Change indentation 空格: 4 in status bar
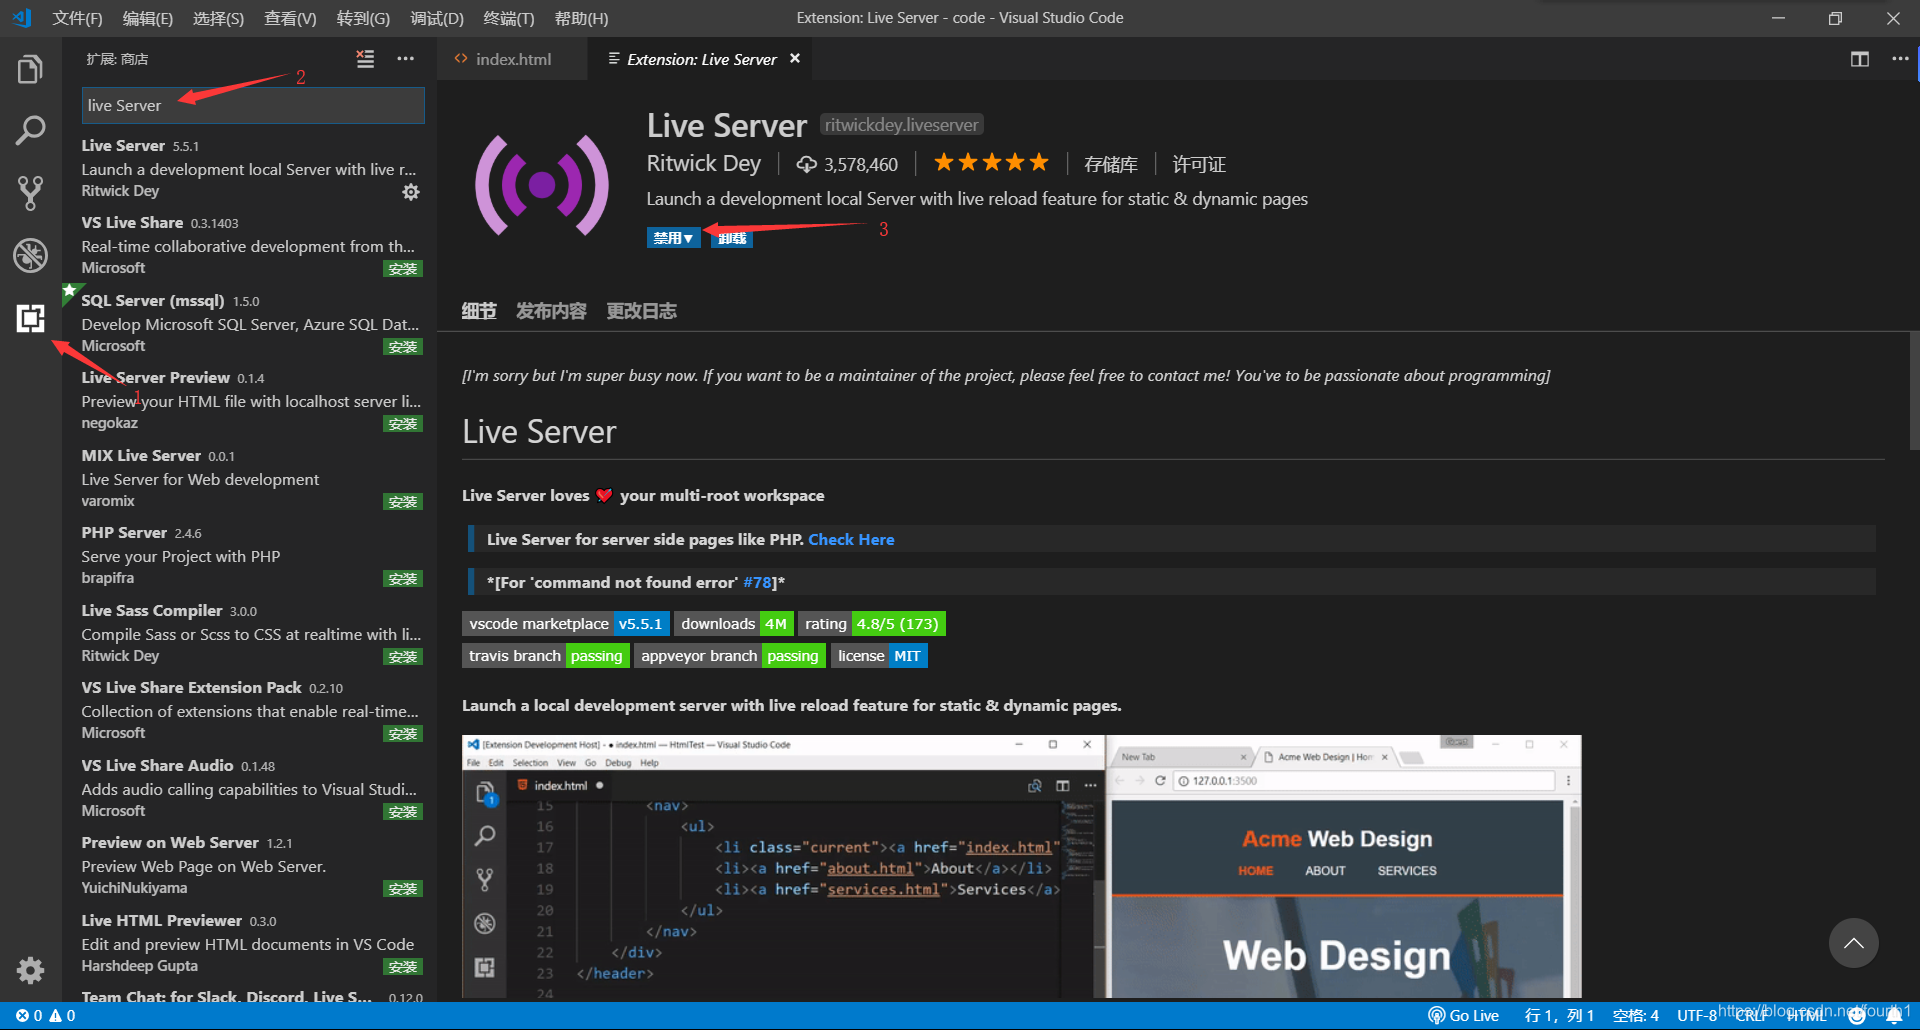Viewport: 1920px width, 1030px height. tap(1635, 1015)
